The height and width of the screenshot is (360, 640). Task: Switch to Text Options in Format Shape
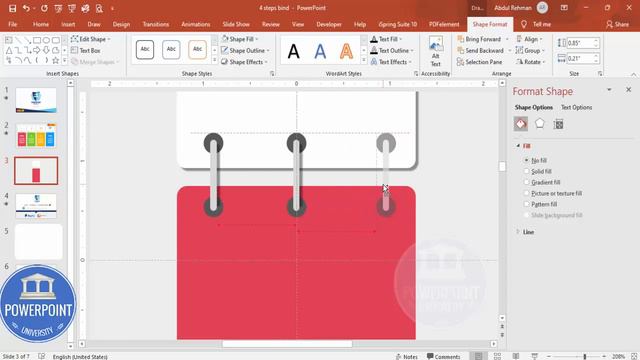coord(576,107)
